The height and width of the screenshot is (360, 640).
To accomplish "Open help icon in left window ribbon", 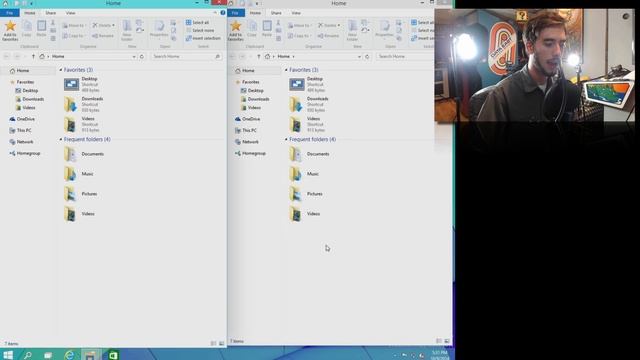I will [223, 13].
